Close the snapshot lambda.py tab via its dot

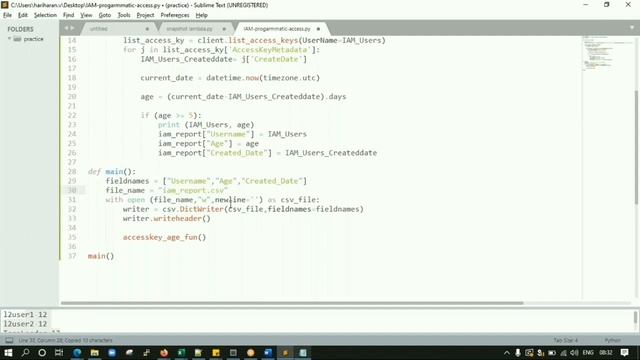(x=224, y=29)
